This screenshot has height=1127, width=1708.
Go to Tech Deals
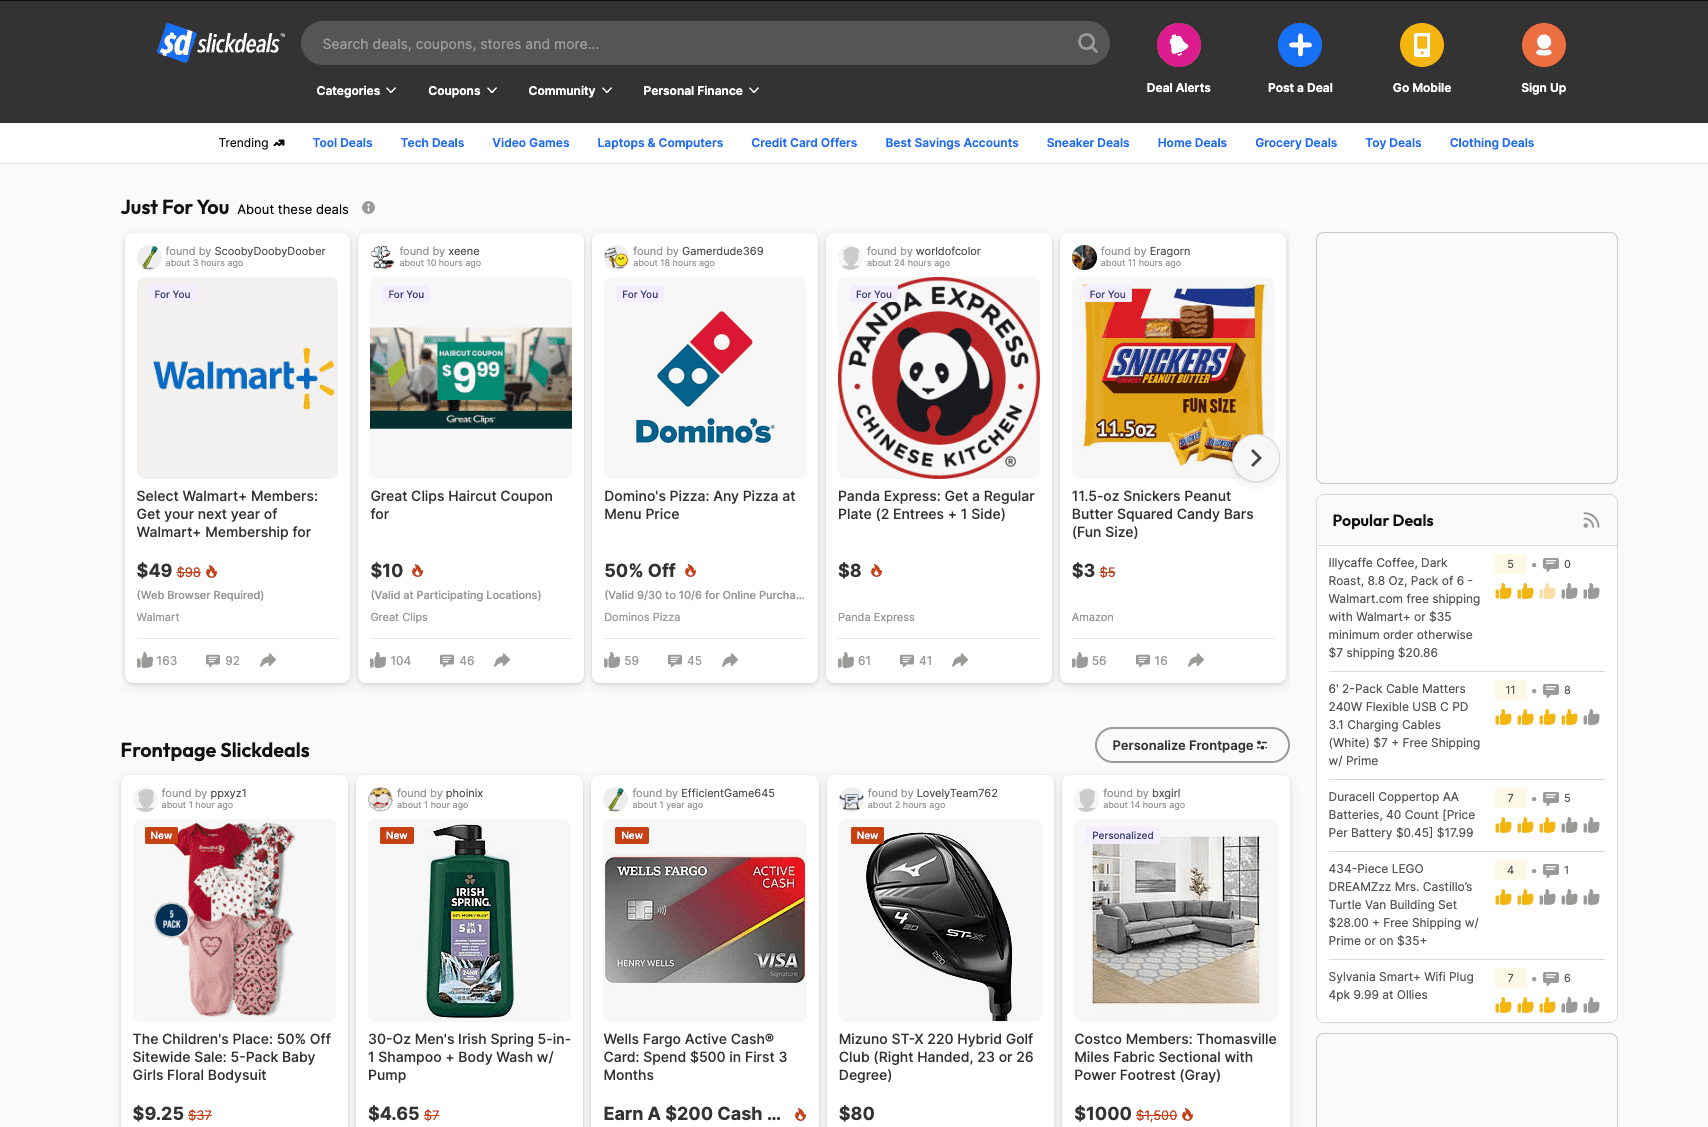click(x=432, y=143)
